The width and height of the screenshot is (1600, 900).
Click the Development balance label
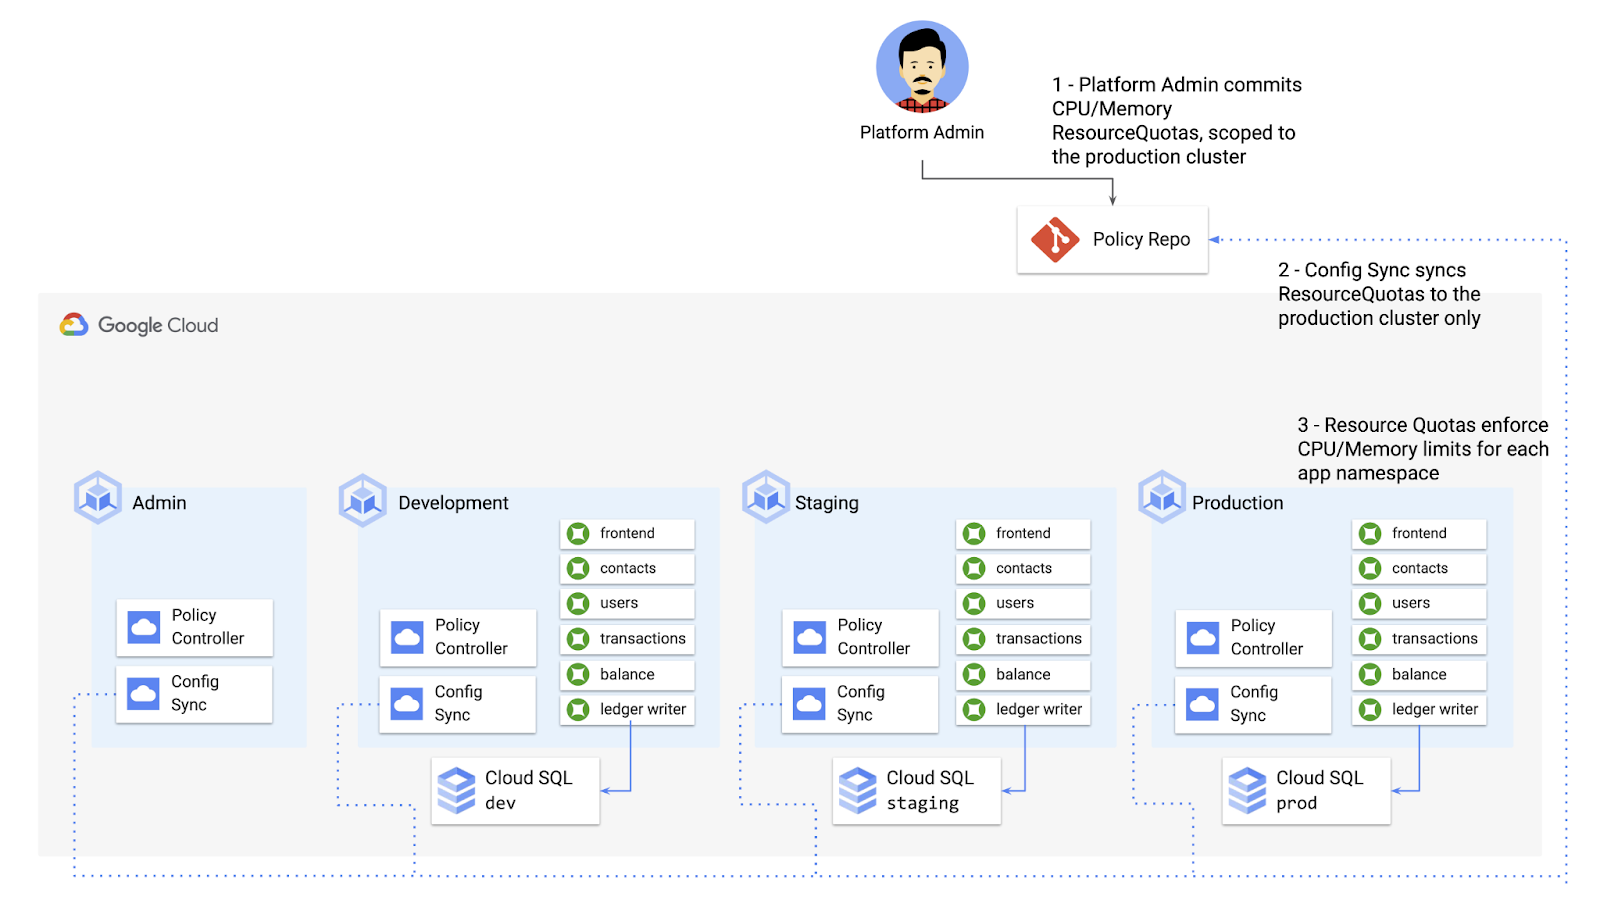[x=627, y=675]
